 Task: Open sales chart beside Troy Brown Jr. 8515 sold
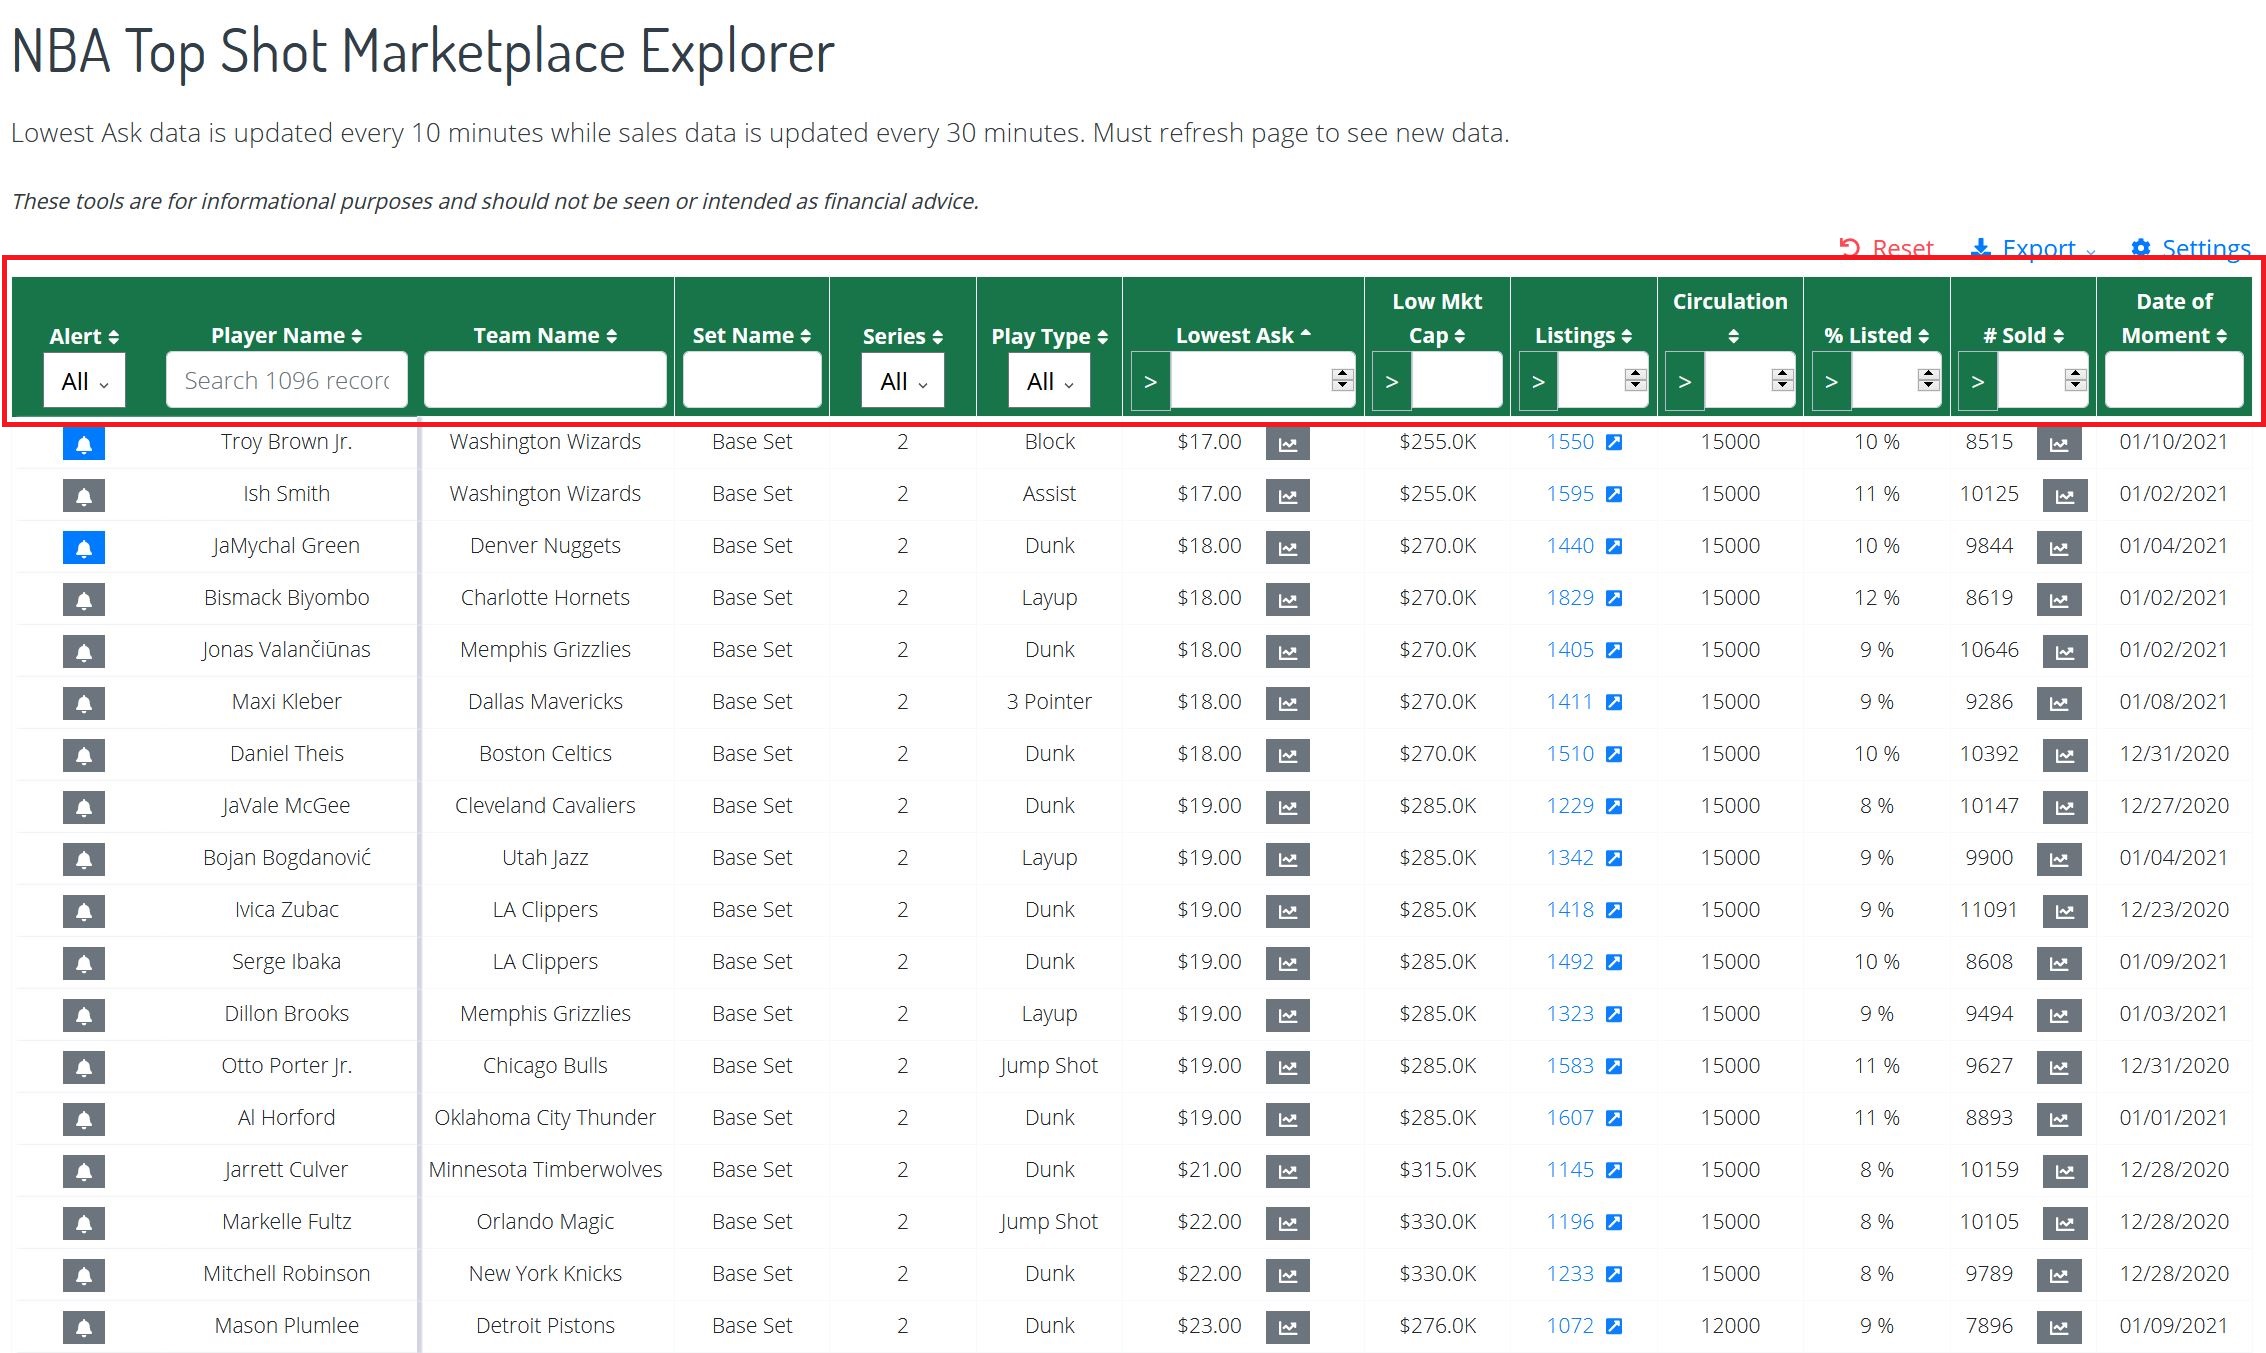coord(2059,443)
